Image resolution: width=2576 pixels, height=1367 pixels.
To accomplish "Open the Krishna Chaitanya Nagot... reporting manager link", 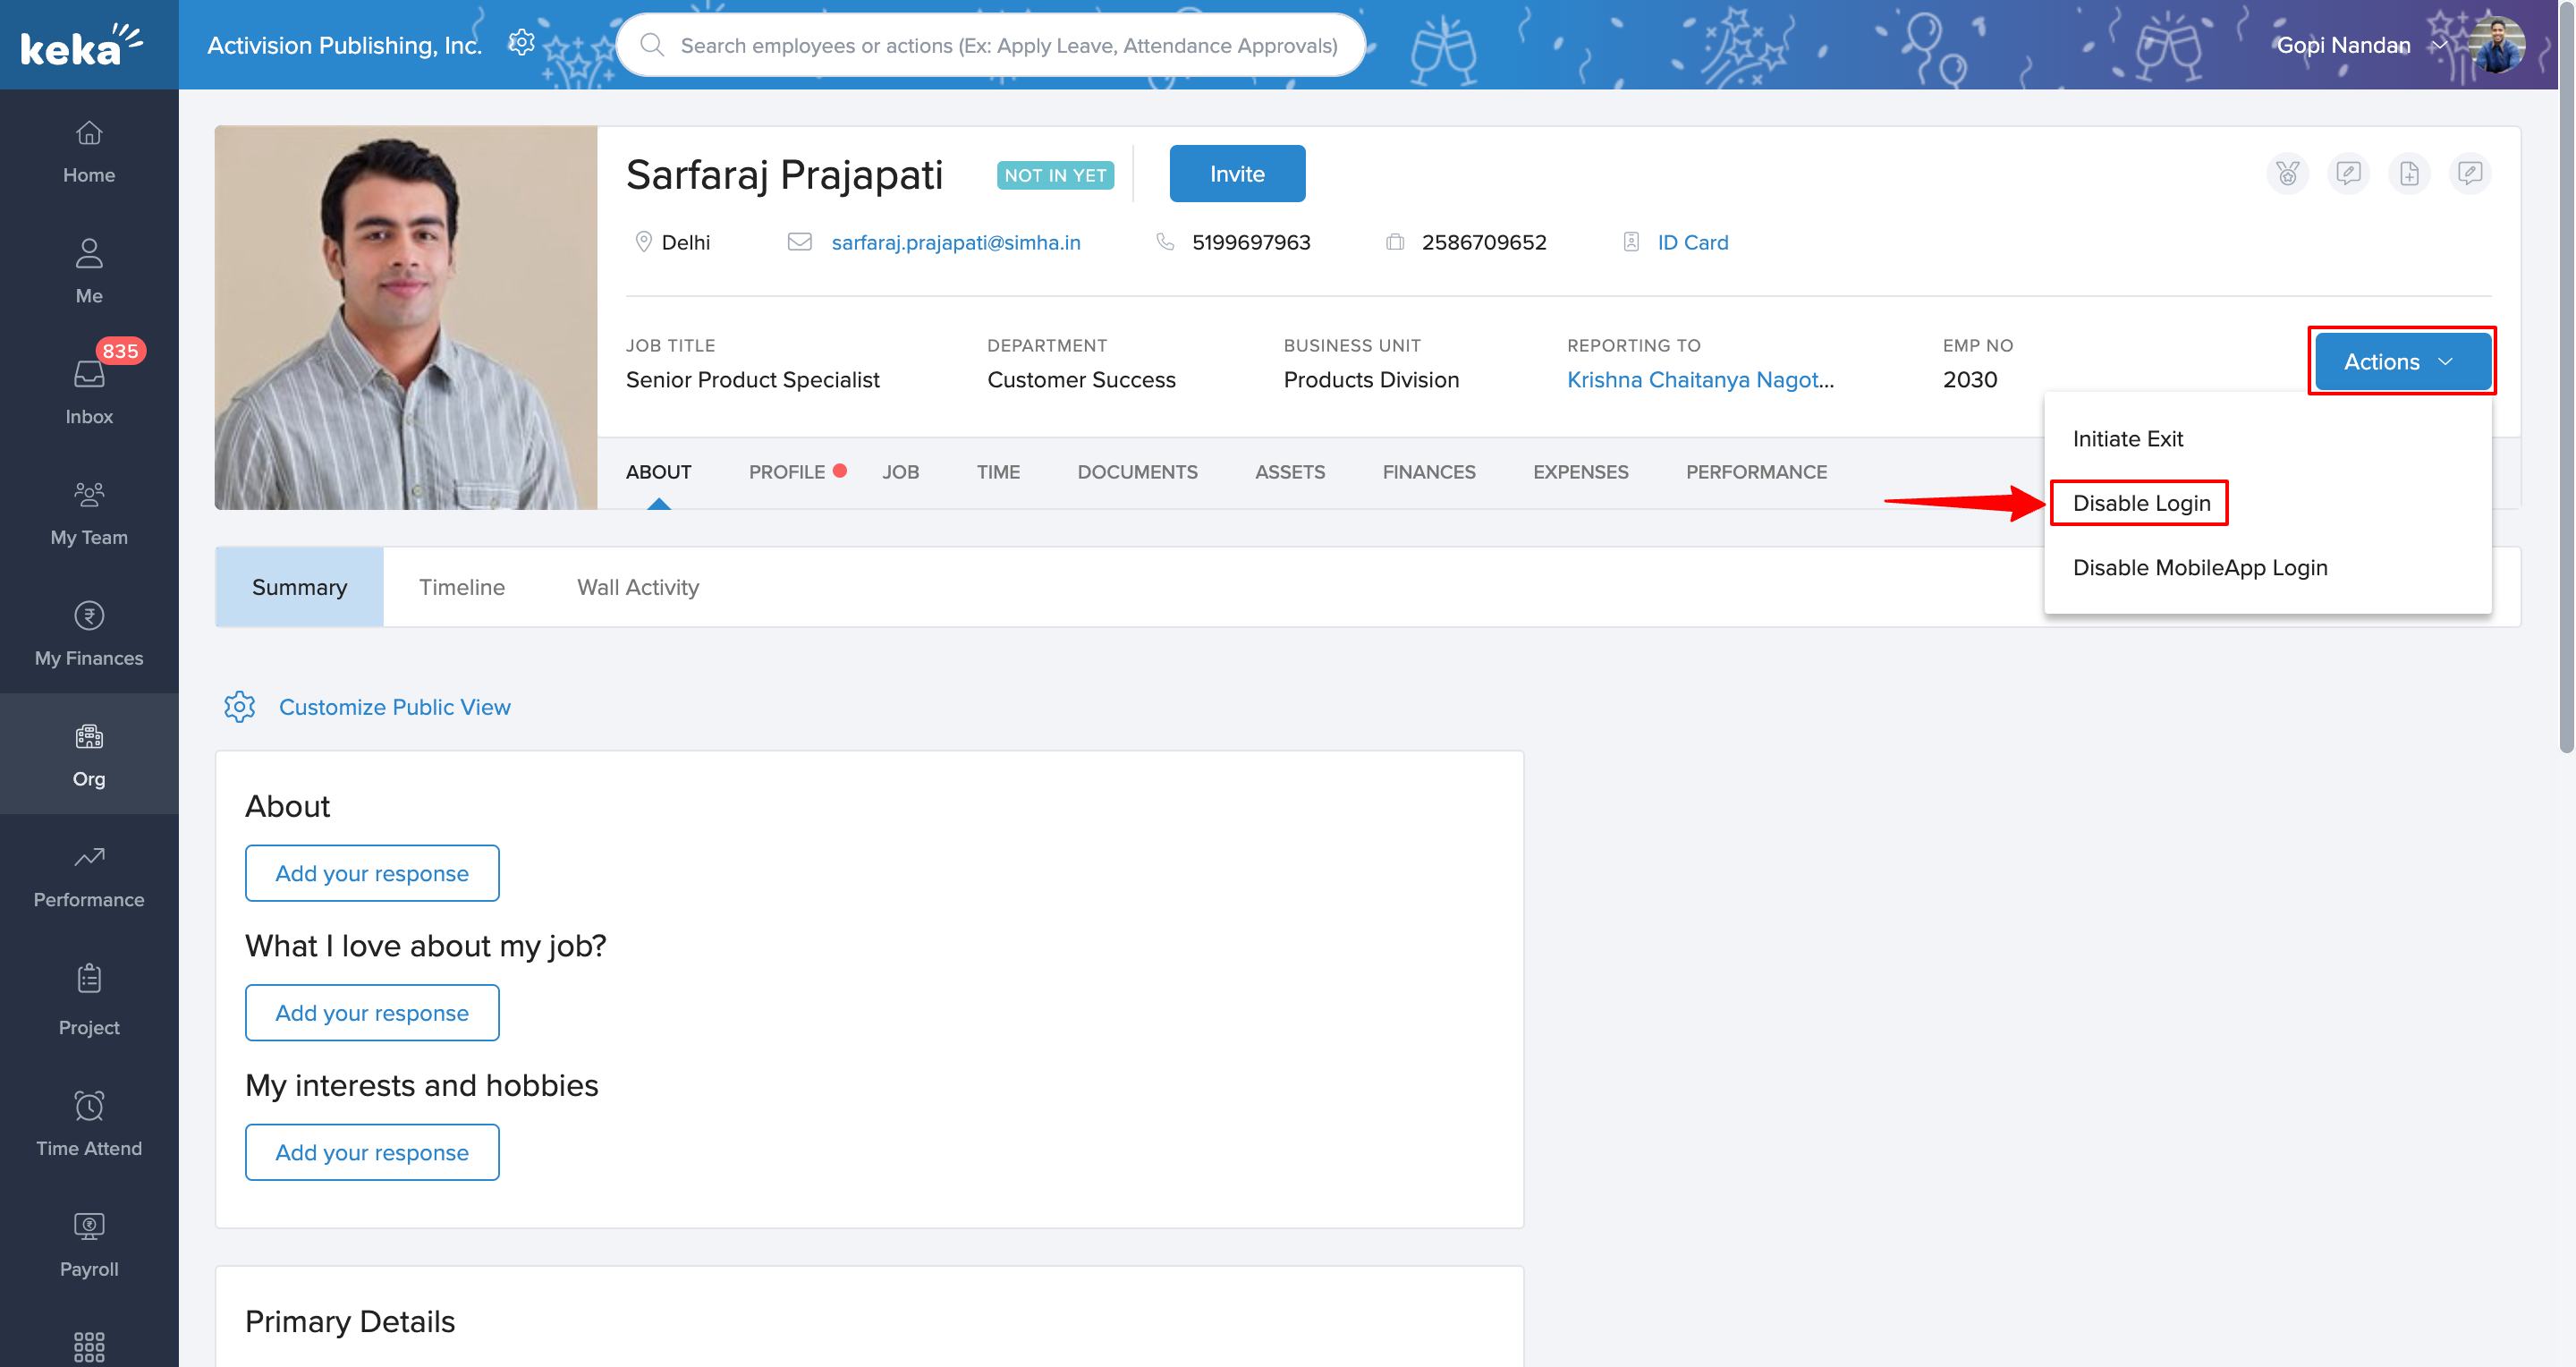I will pos(1699,380).
